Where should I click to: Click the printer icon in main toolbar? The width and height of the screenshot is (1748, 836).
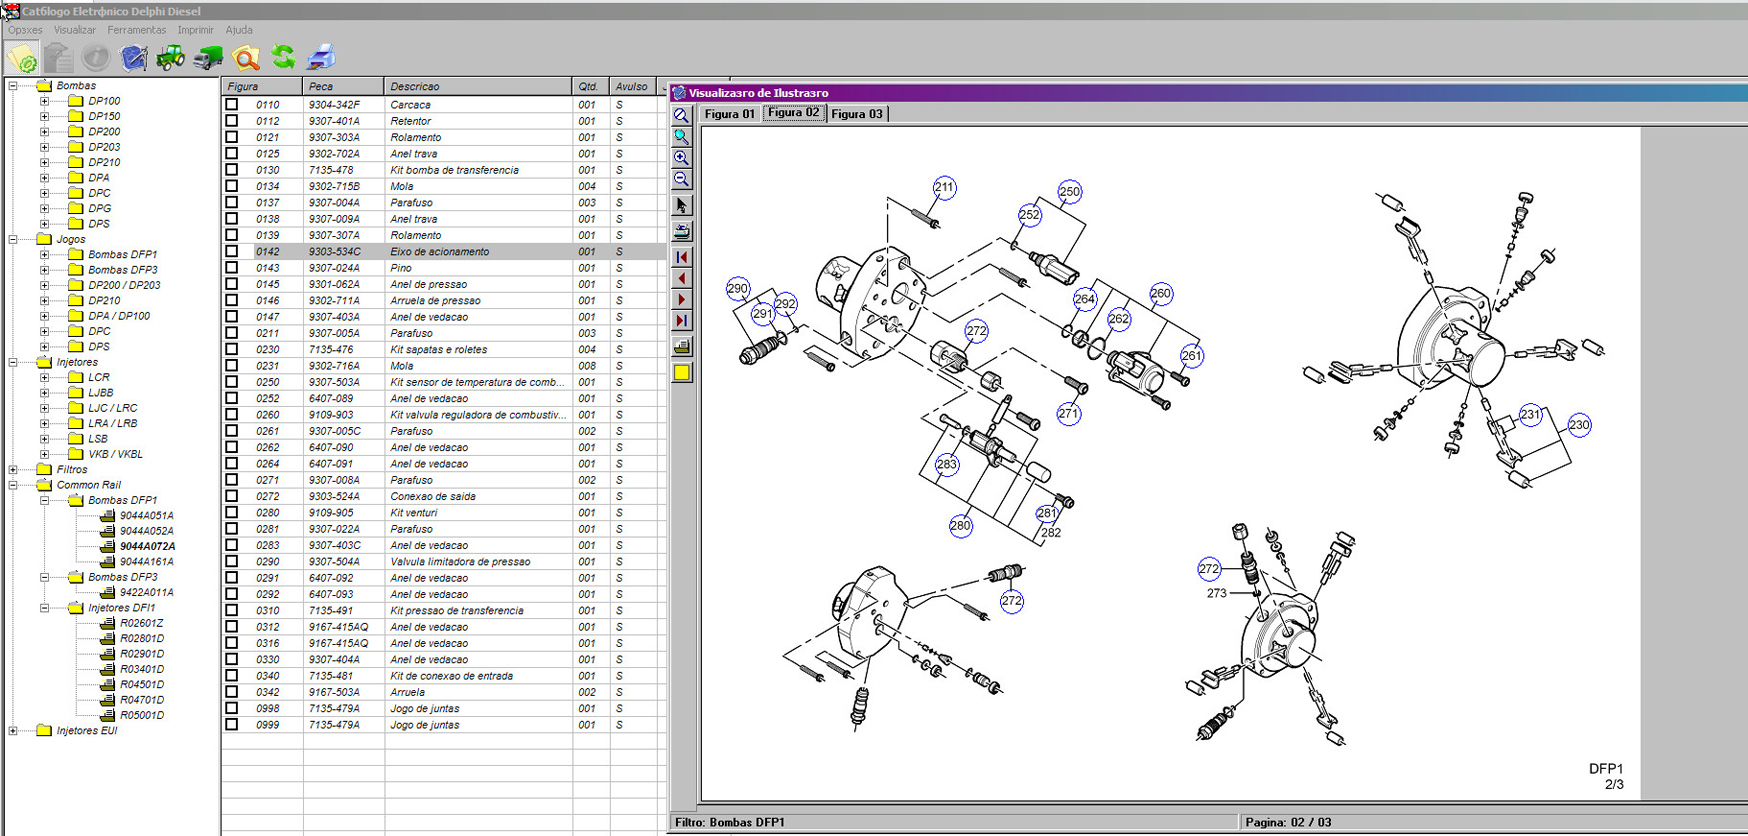tap(321, 58)
